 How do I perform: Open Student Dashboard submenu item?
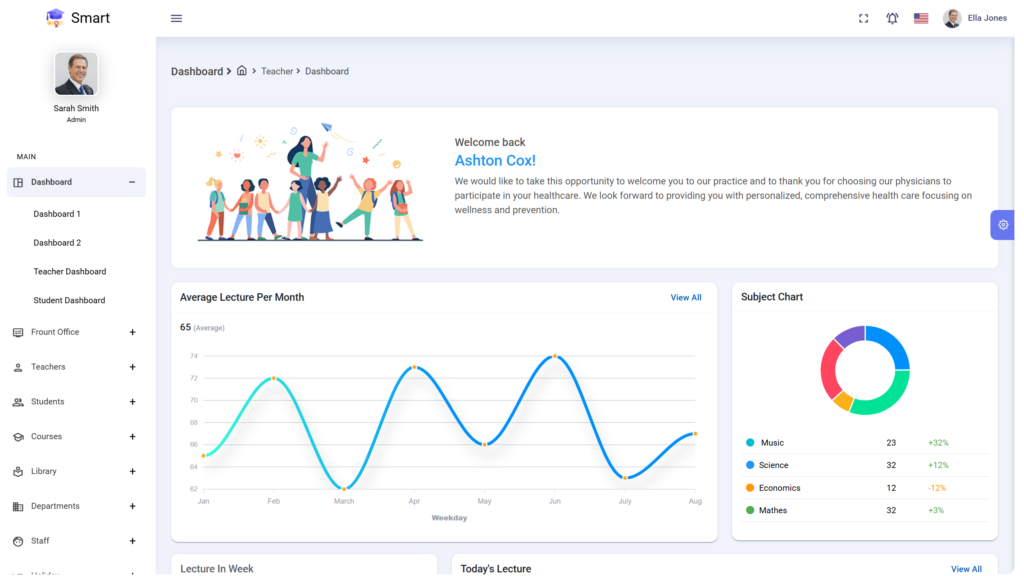tap(69, 300)
